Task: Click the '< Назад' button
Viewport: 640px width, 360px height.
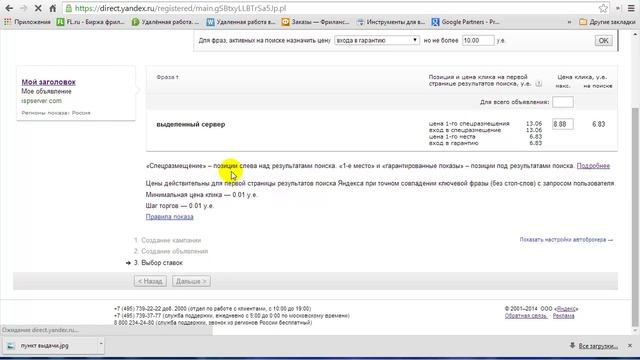Action: click(x=150, y=281)
